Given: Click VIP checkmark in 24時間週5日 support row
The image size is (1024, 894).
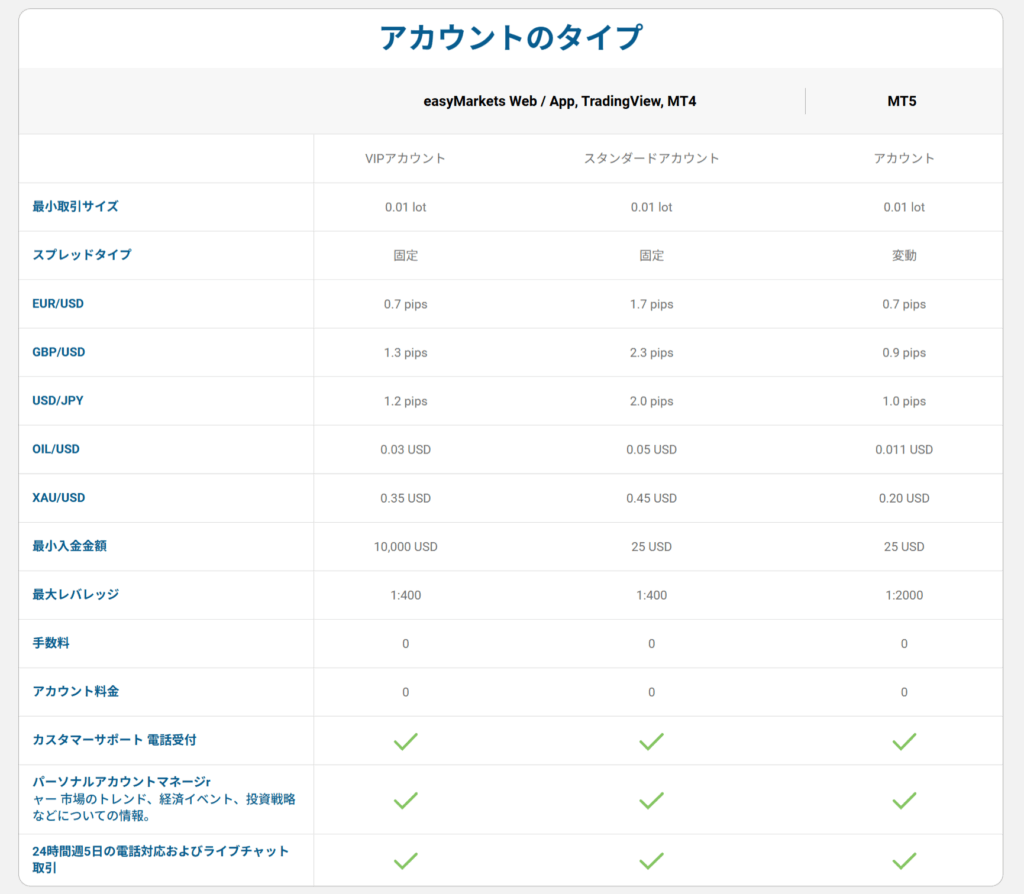Looking at the screenshot, I should [x=405, y=860].
